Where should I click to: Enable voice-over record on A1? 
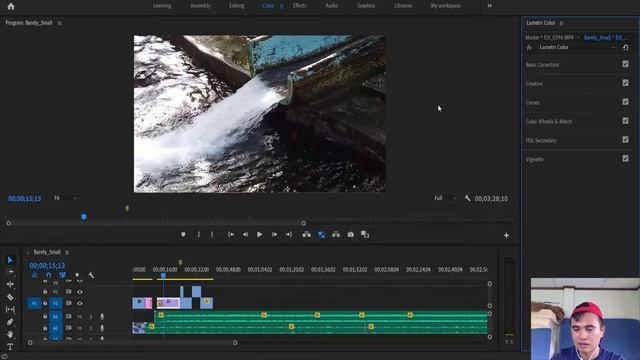click(x=102, y=316)
